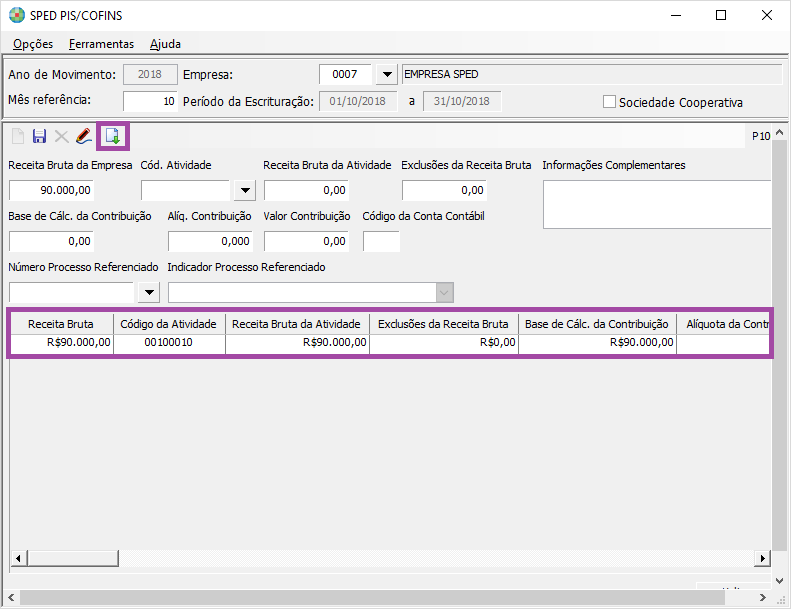
Task: Click the import document icon with green arrow
Action: click(x=112, y=136)
